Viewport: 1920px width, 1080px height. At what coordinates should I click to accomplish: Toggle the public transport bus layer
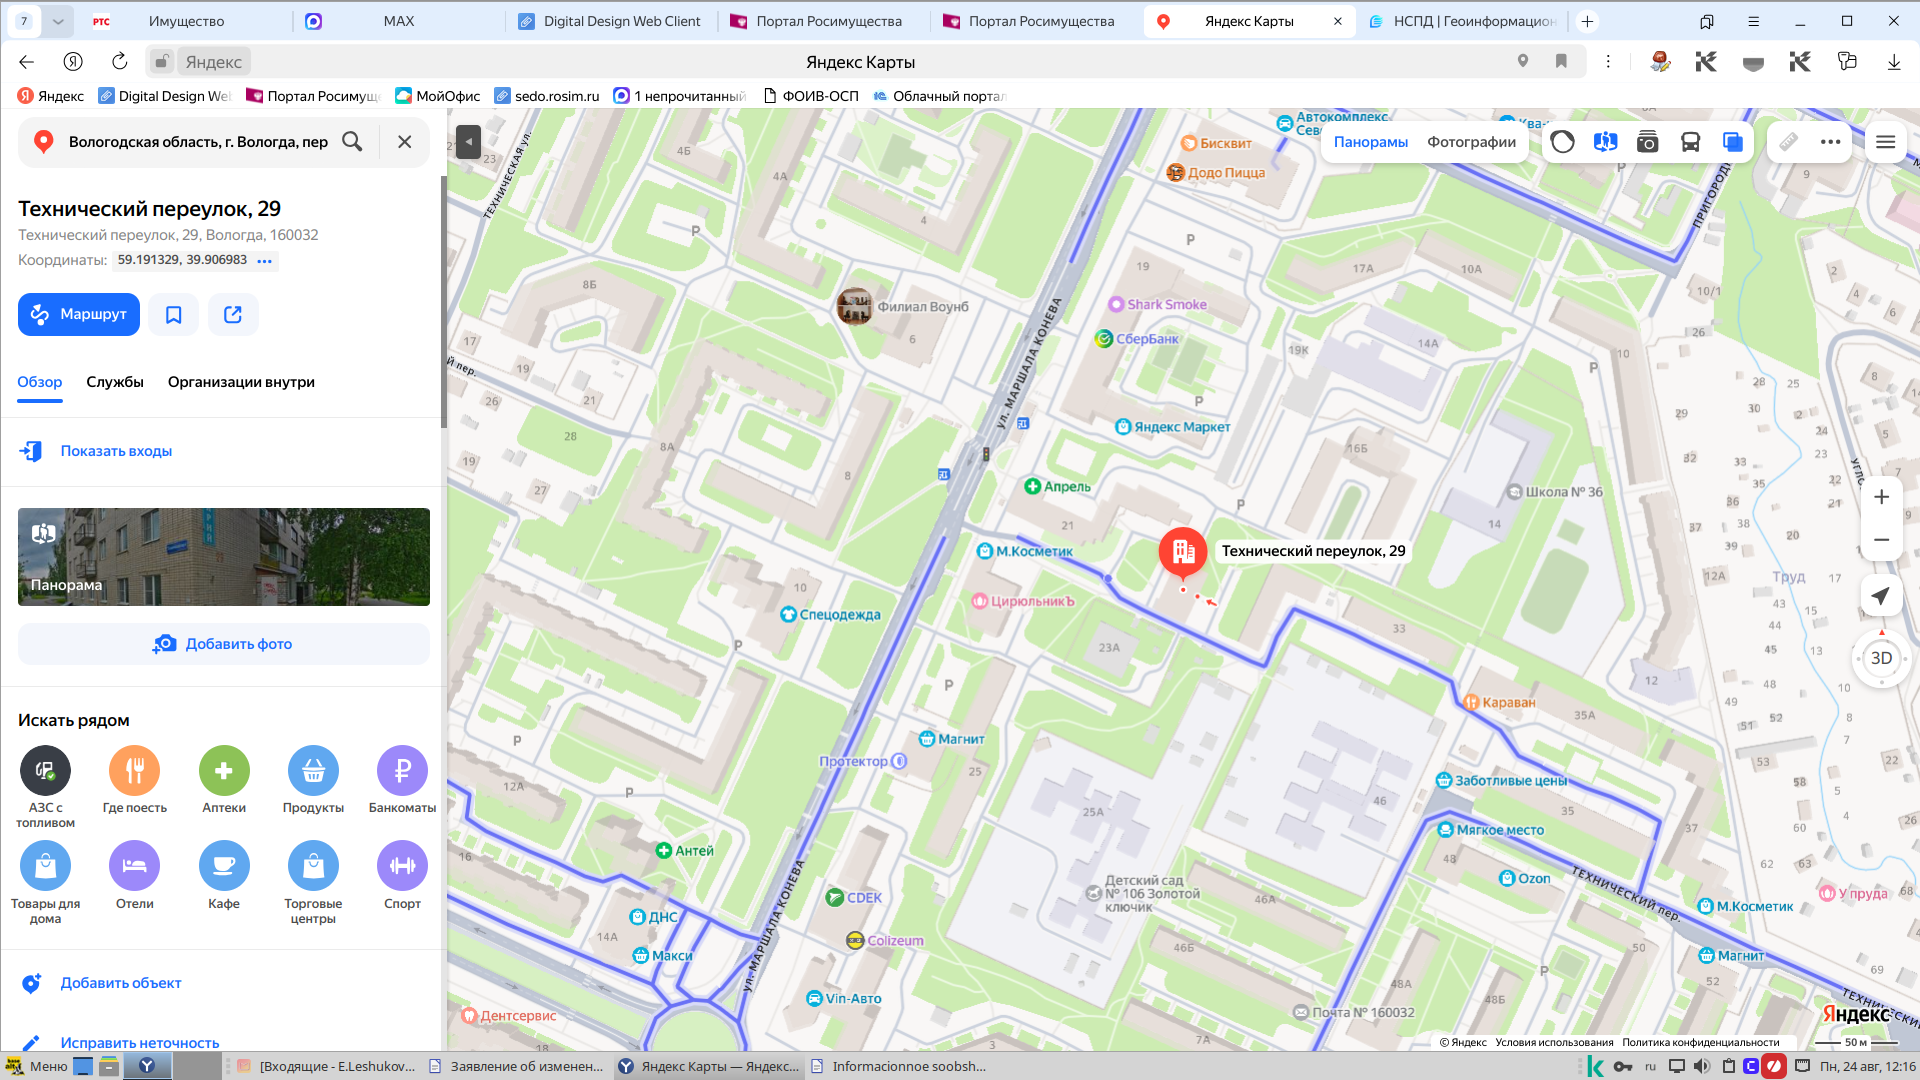(x=1691, y=142)
